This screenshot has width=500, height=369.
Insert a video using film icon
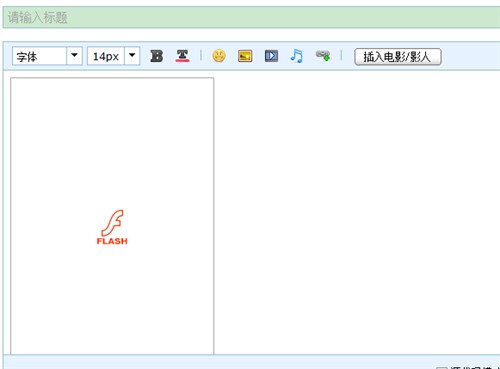coord(271,56)
